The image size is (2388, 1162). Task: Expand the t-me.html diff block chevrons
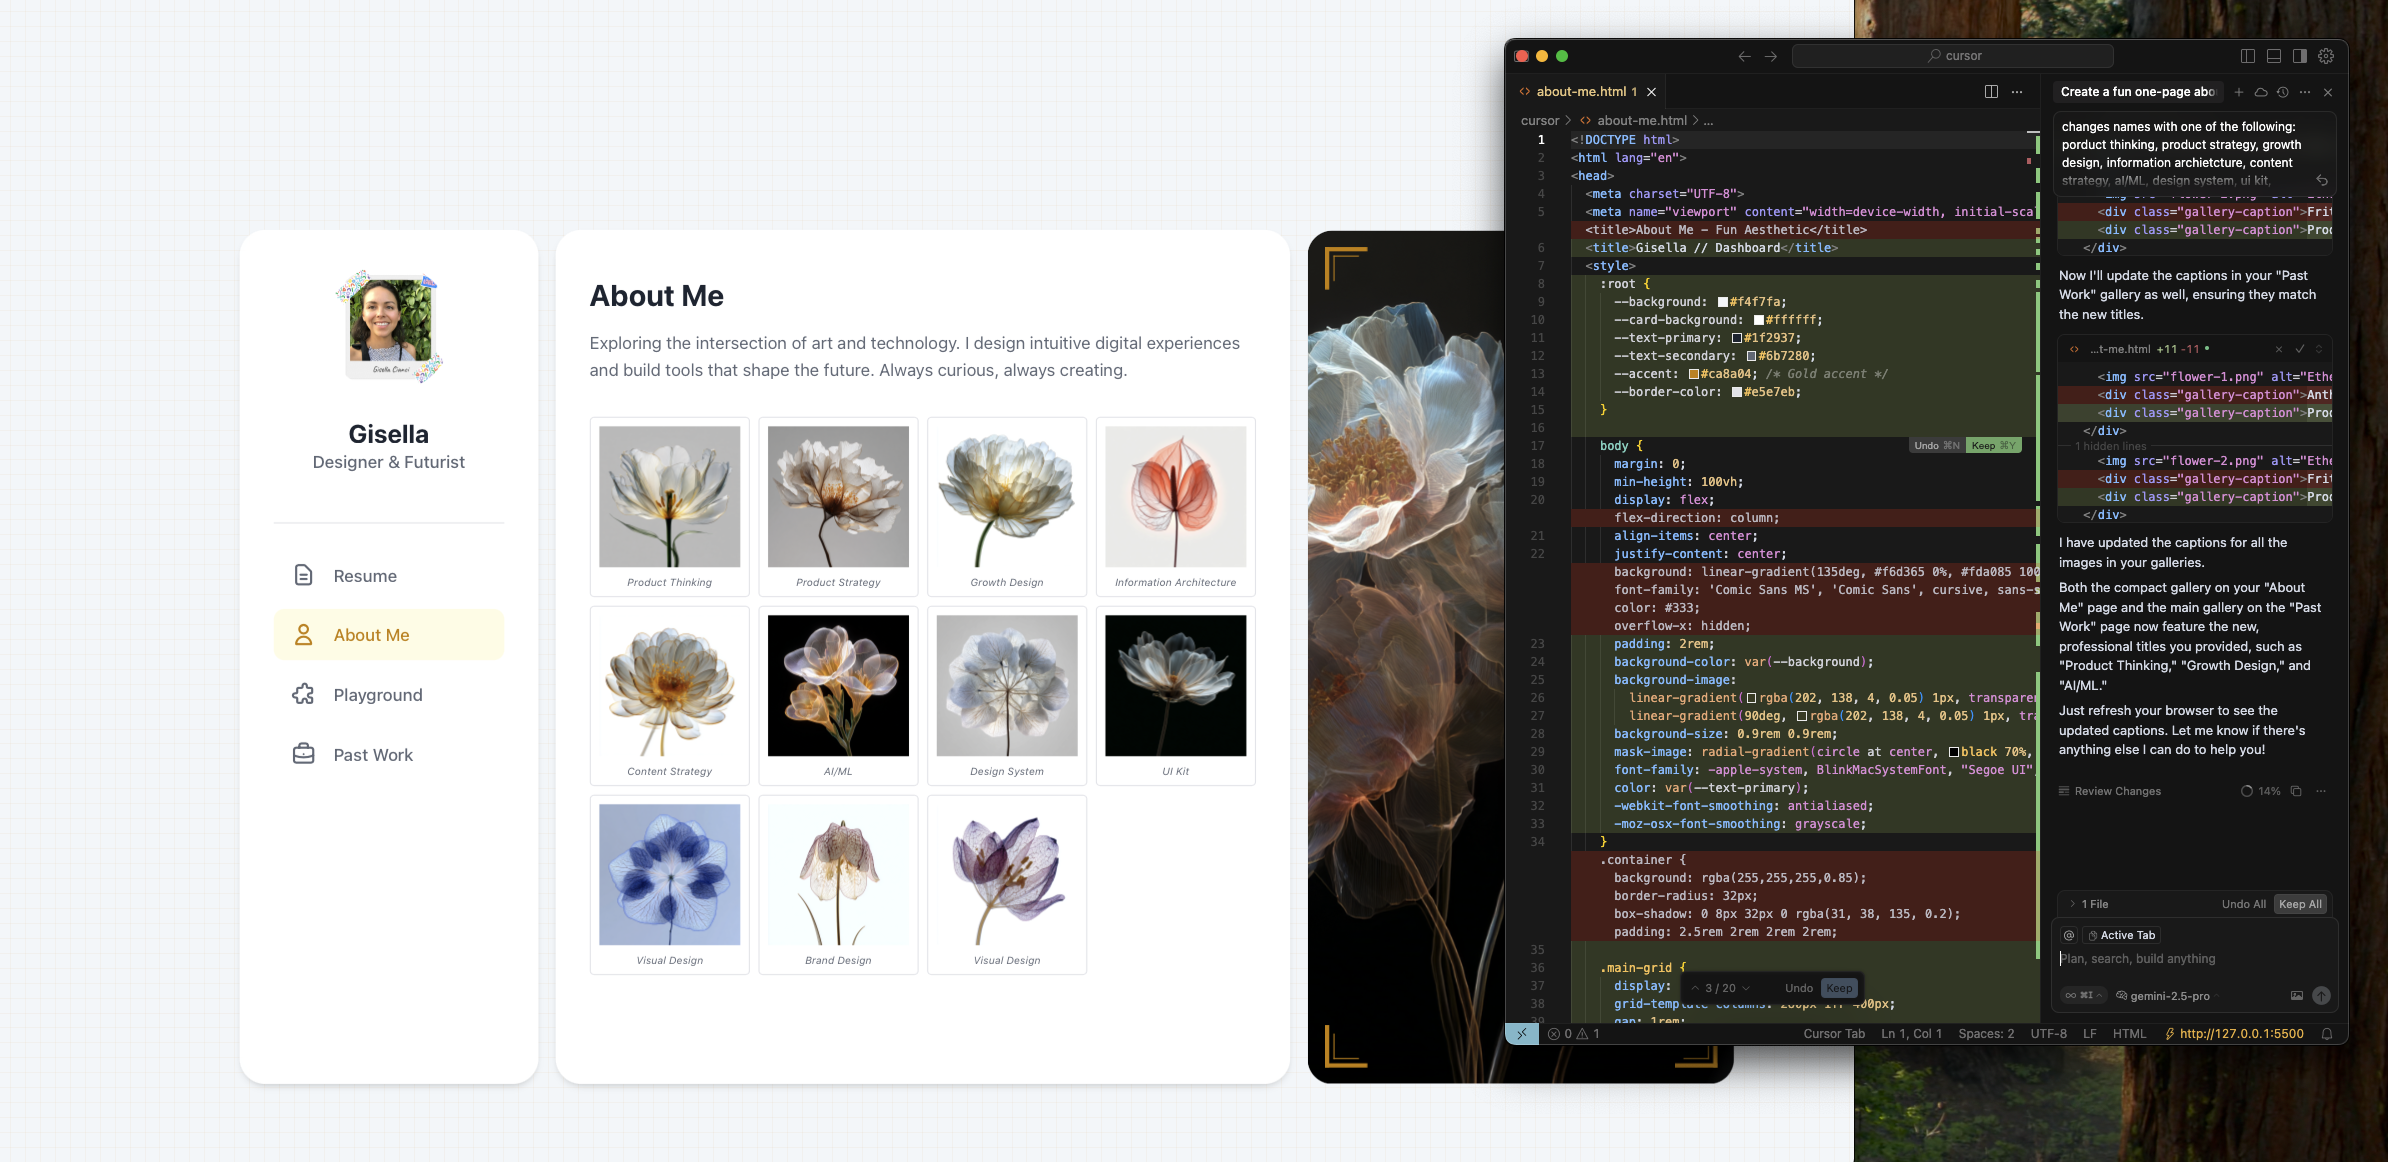[2319, 349]
